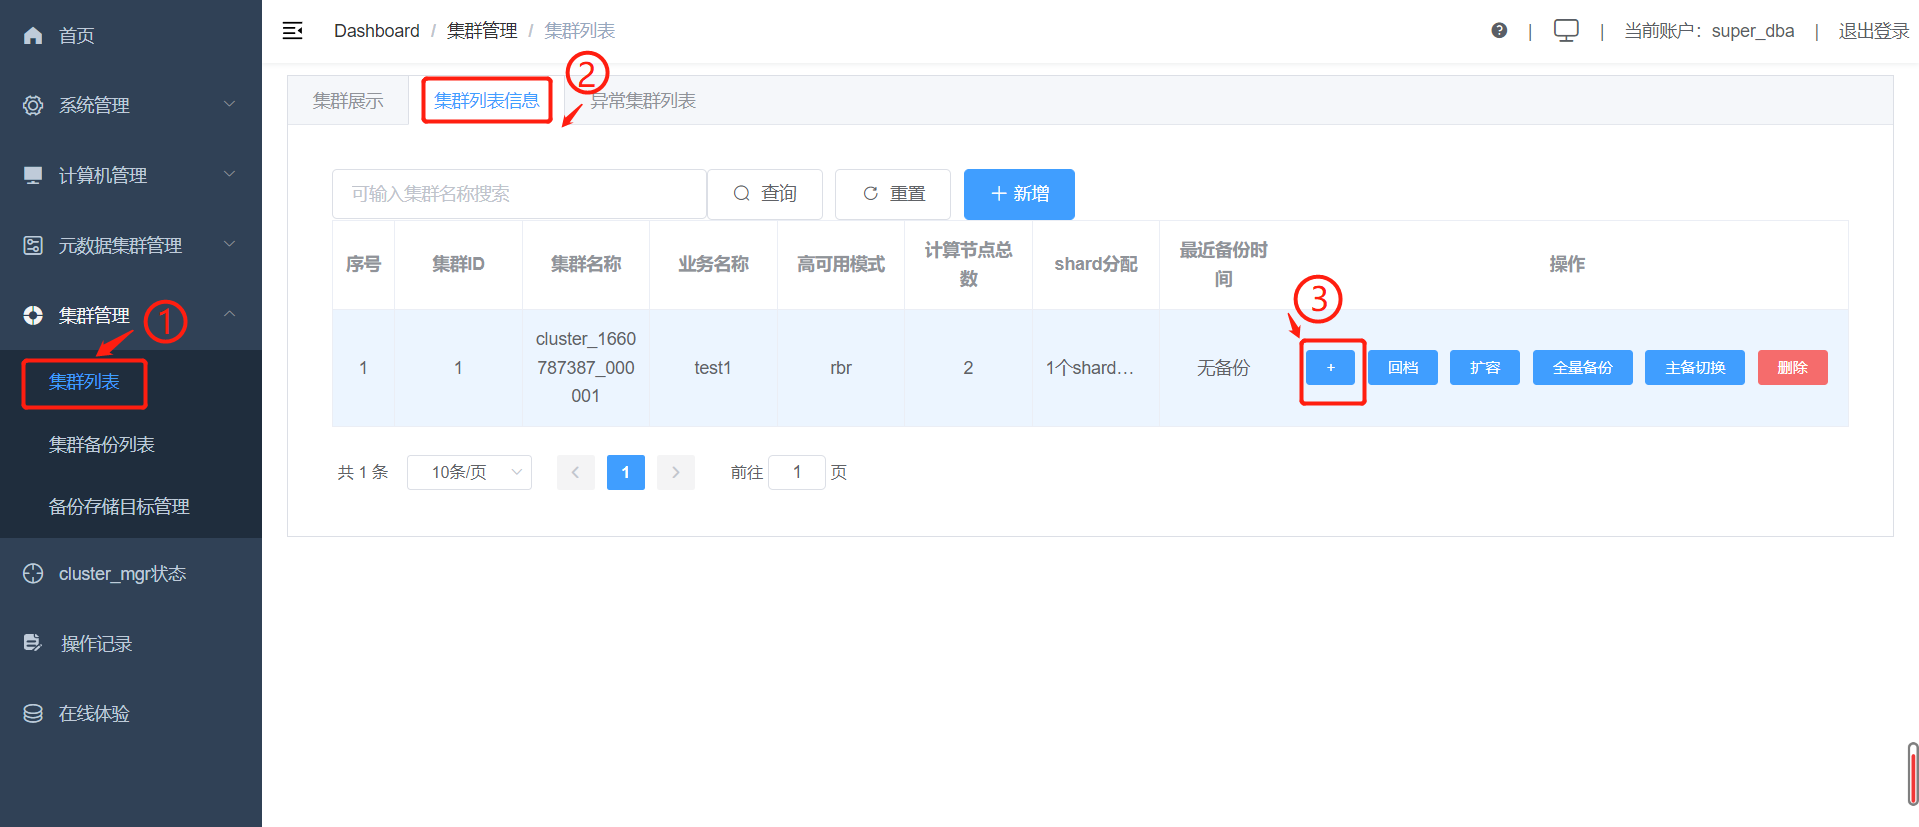
Task: Select 集群列表 in the sidebar
Action: [84, 382]
